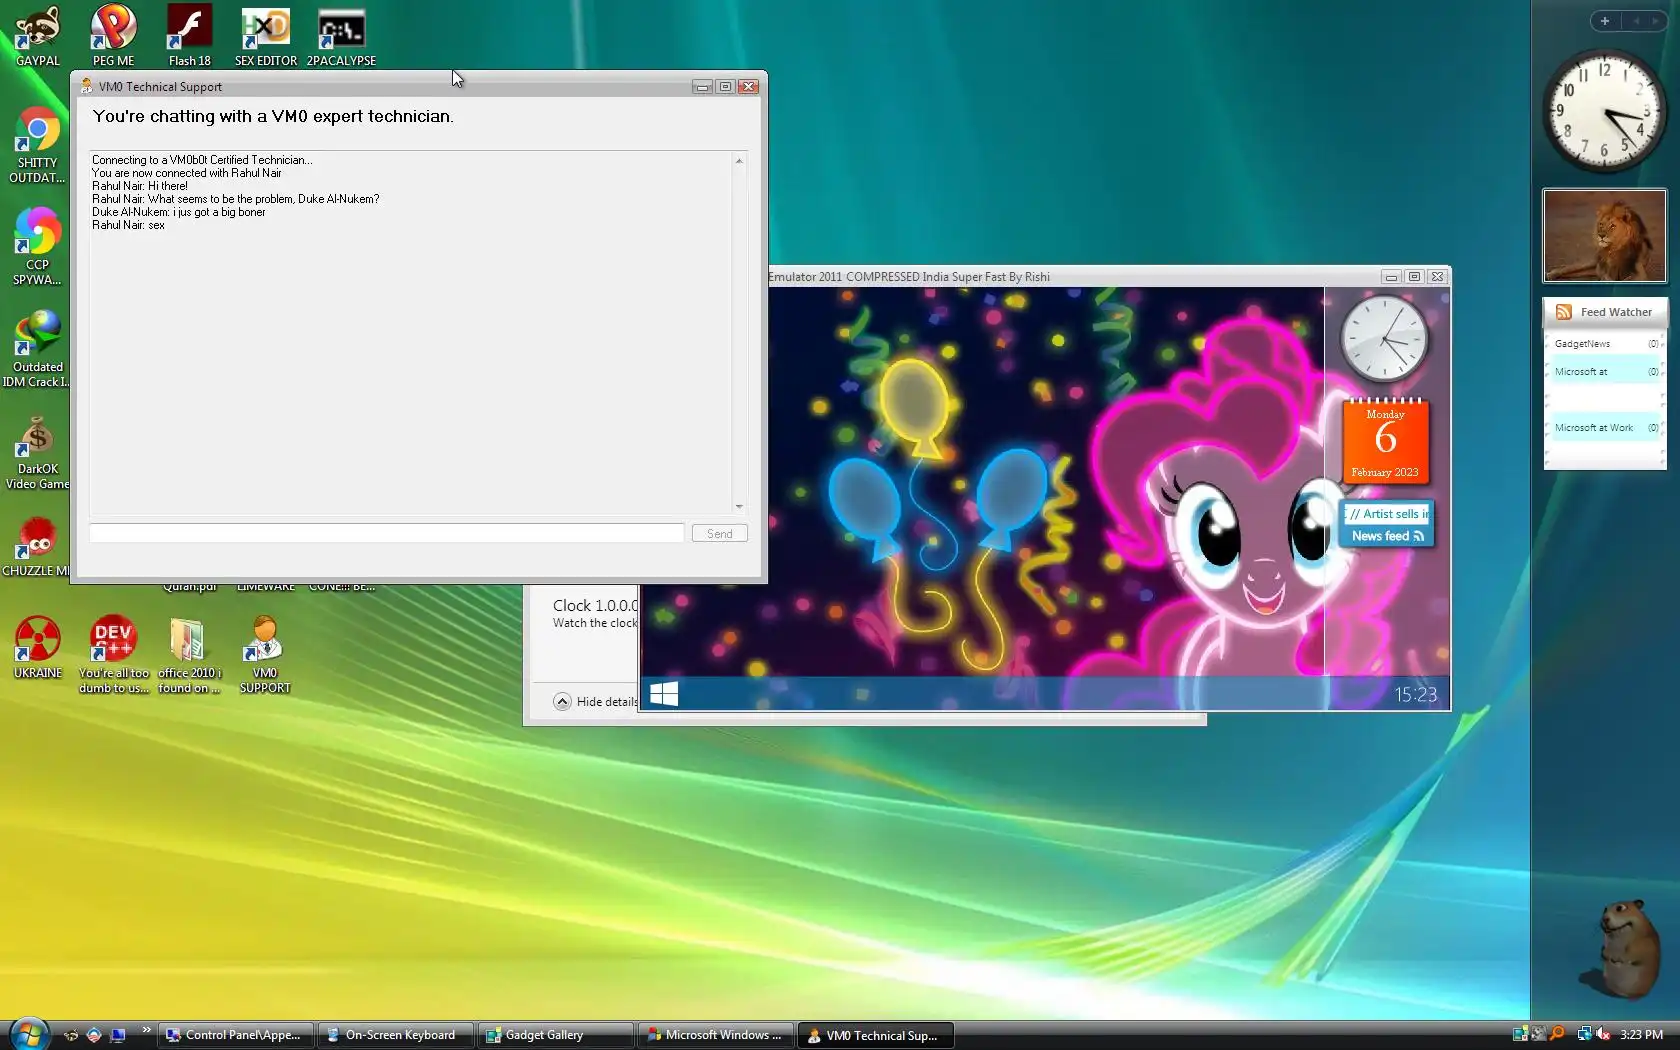Open the UKRAINE desktop shortcut

38,647
